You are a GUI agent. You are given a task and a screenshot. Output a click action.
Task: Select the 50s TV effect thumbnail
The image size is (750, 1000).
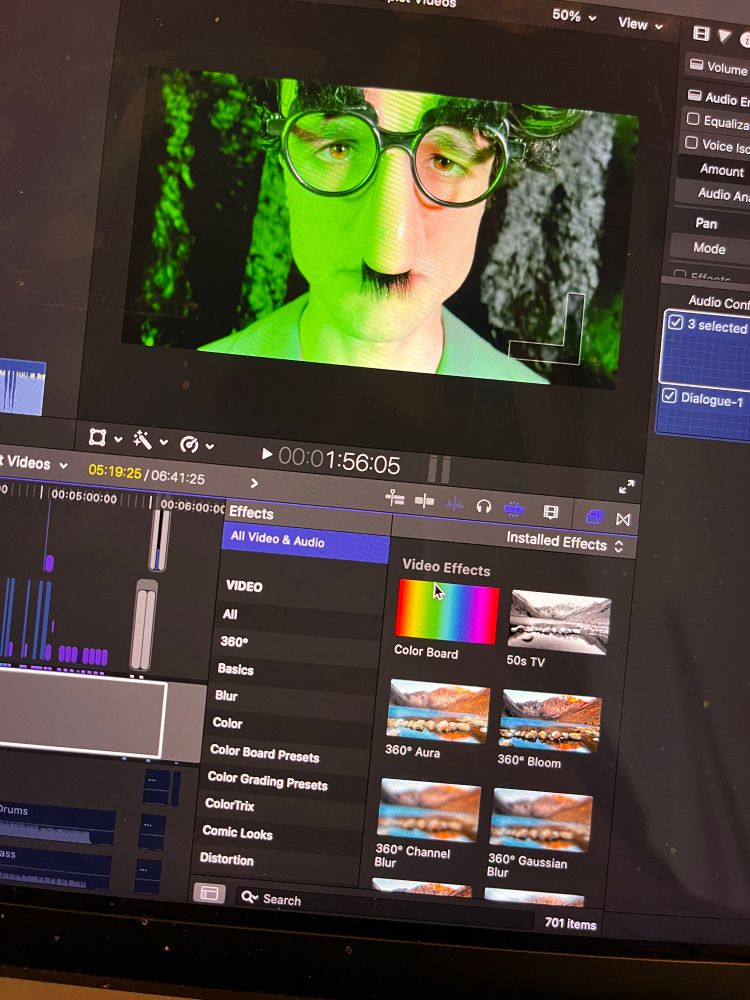click(559, 622)
